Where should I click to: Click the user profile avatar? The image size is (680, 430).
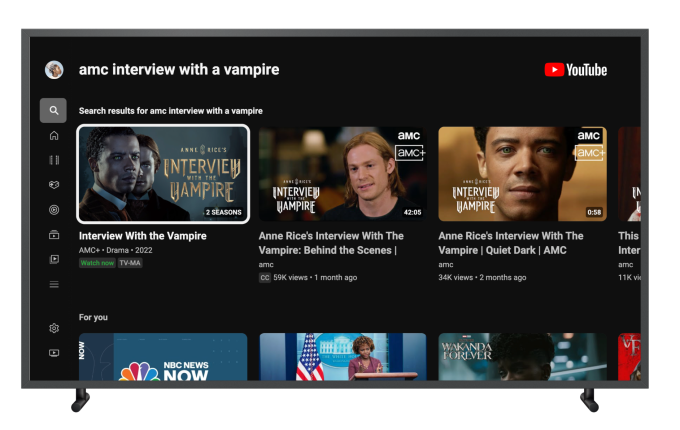(54, 70)
